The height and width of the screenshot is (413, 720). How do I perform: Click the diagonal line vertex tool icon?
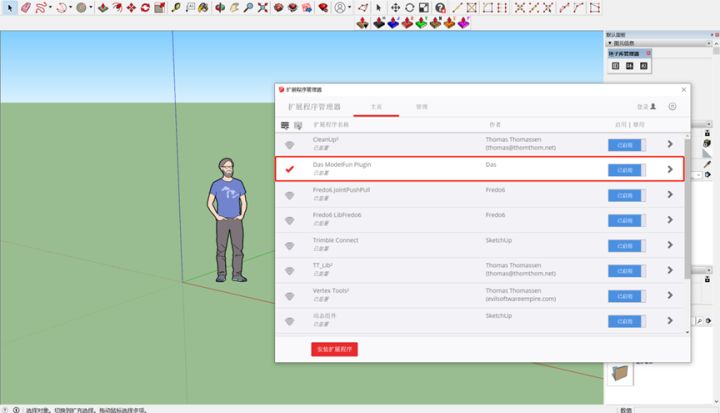(x=457, y=7)
